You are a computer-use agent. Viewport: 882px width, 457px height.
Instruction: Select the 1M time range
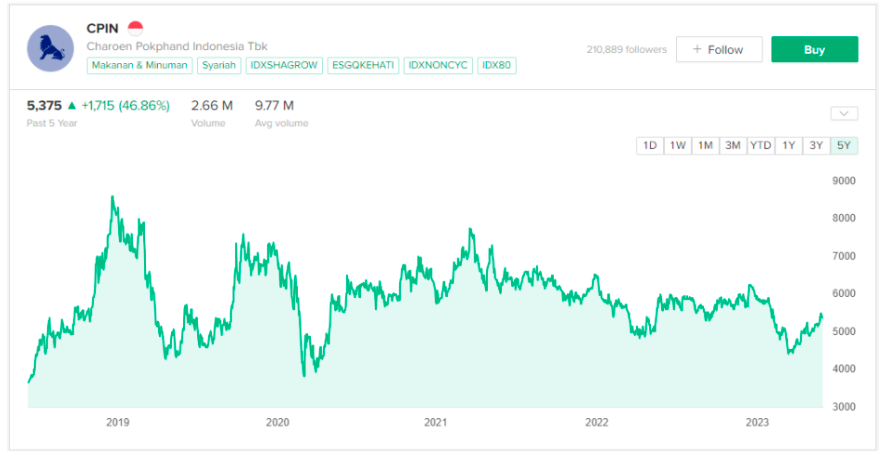[705, 146]
